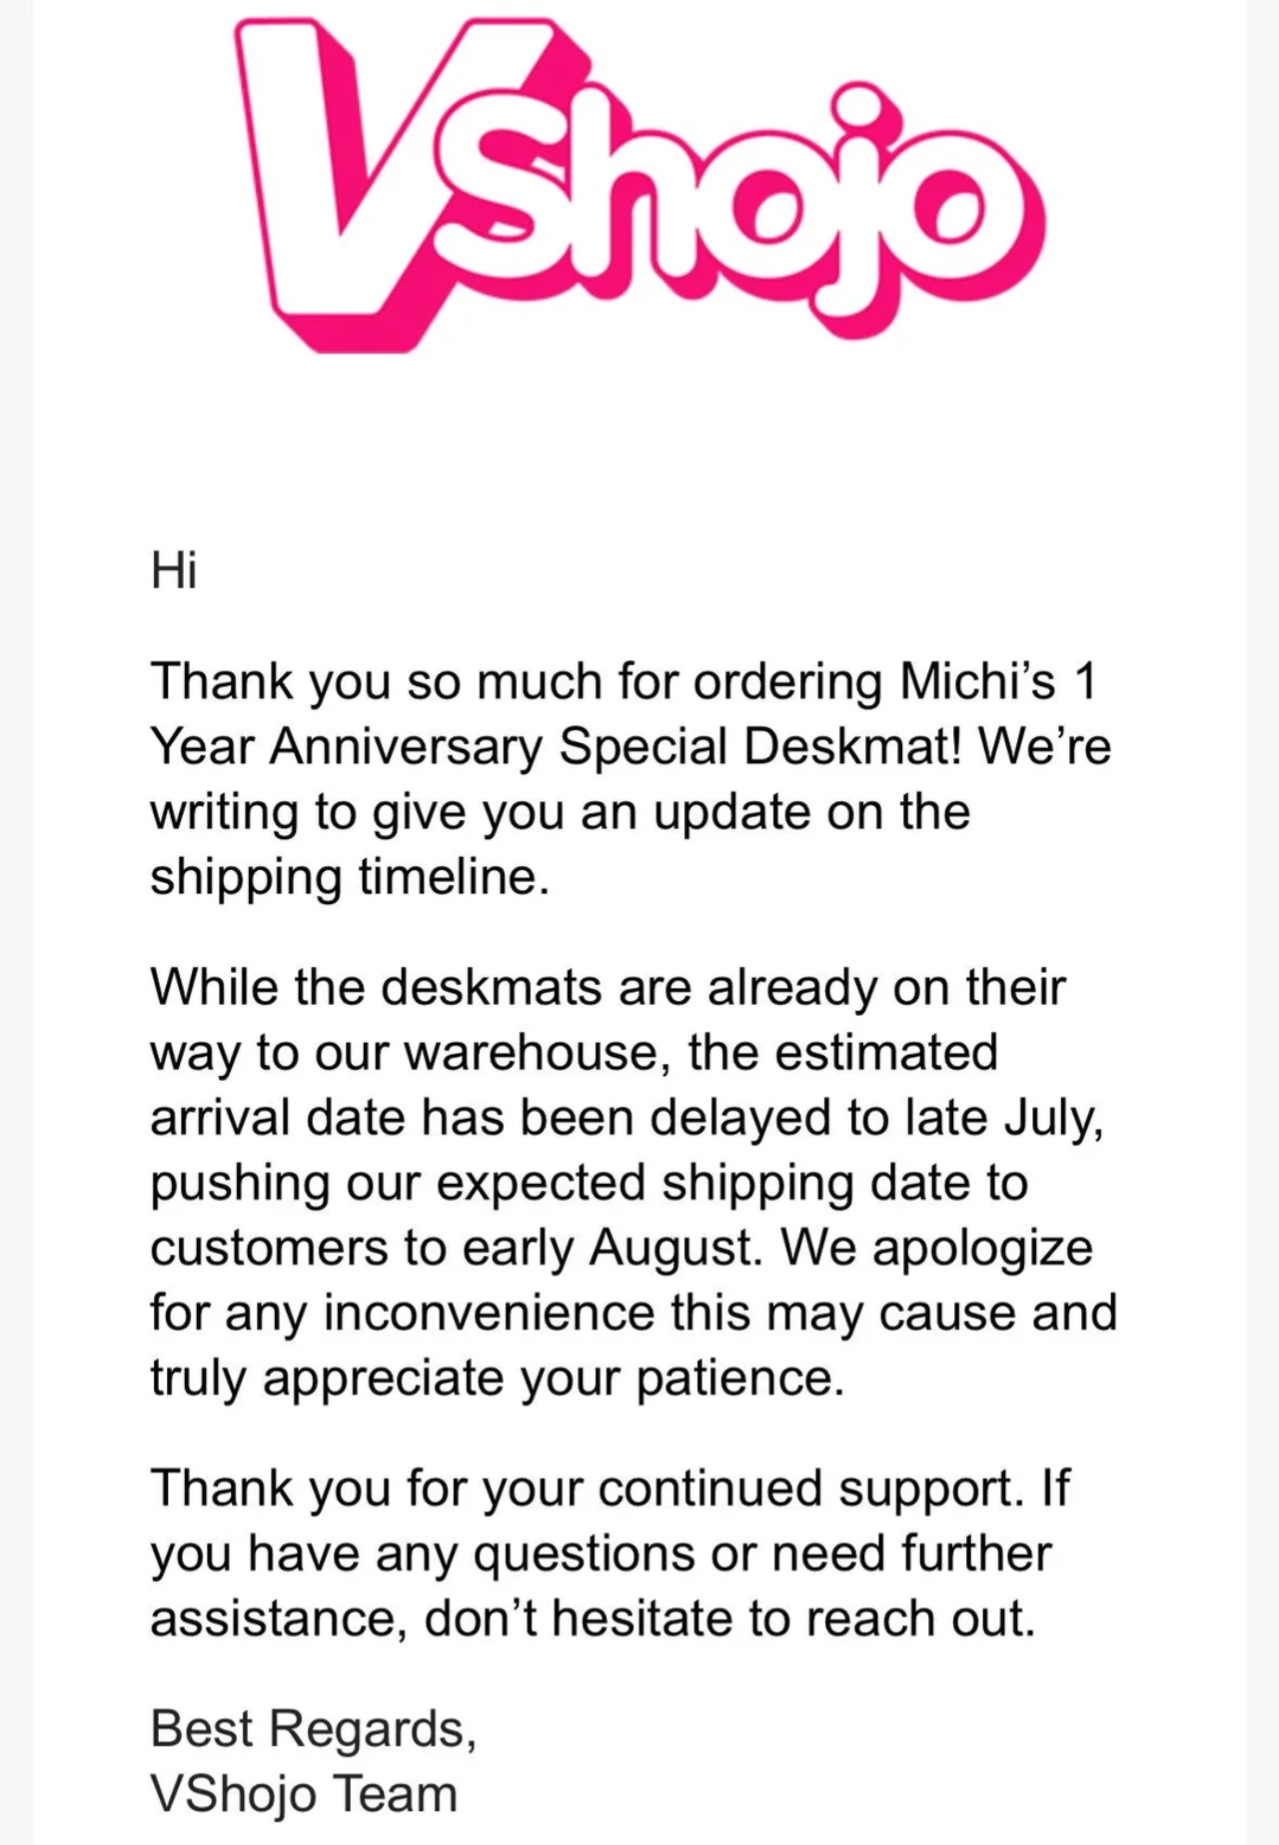Click the 'Best Regards,' sign-off
Viewport: 1279px width, 1845px height.
click(x=313, y=1729)
